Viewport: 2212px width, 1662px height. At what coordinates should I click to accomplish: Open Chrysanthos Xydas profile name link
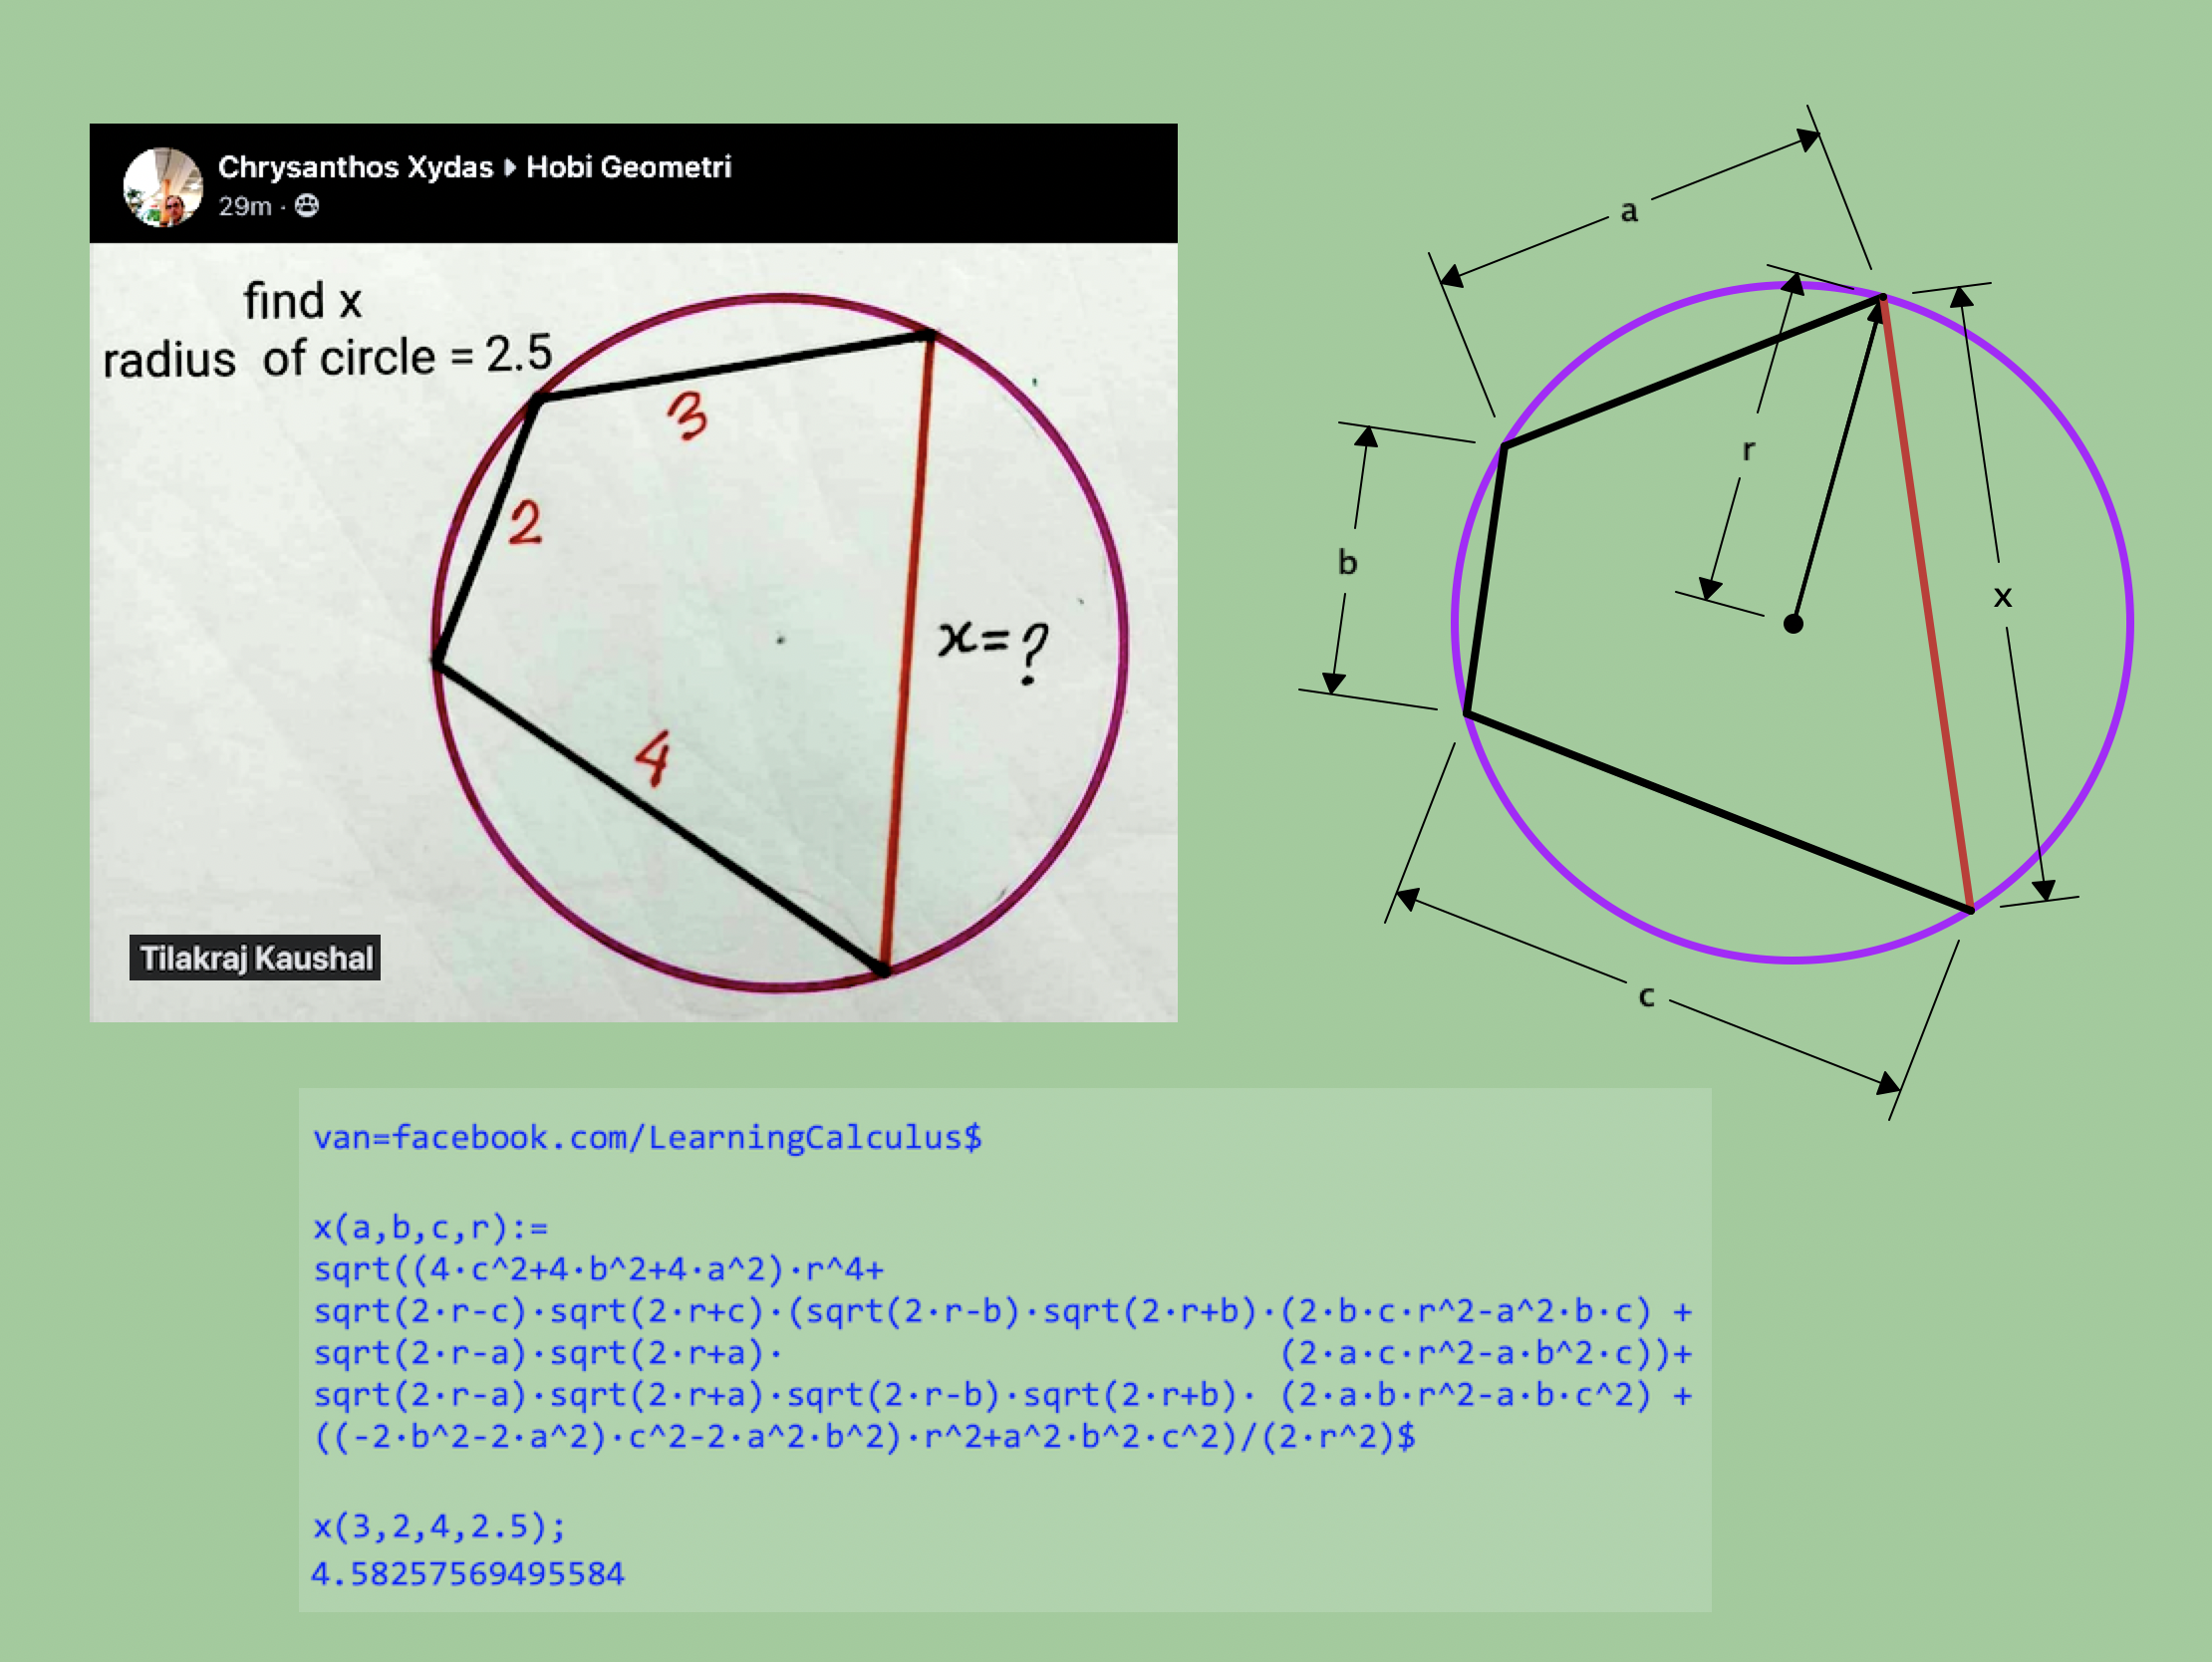click(355, 167)
